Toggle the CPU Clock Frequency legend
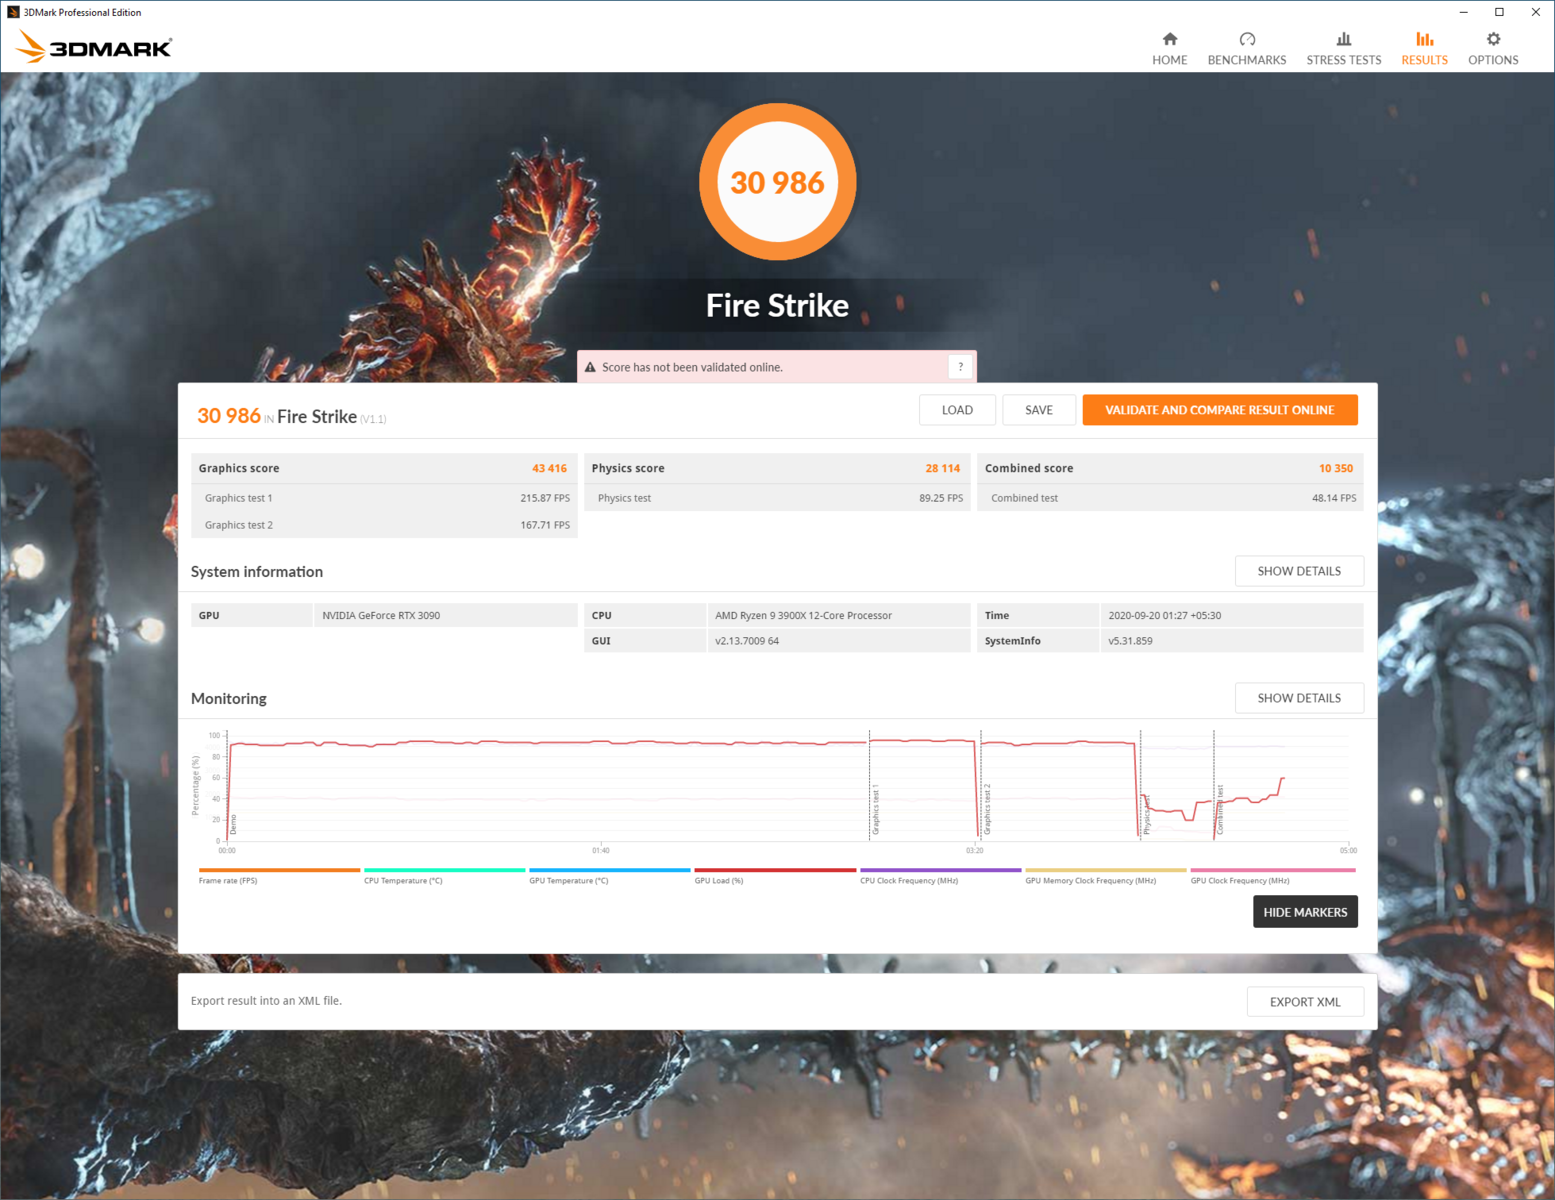This screenshot has width=1555, height=1200. click(x=940, y=876)
